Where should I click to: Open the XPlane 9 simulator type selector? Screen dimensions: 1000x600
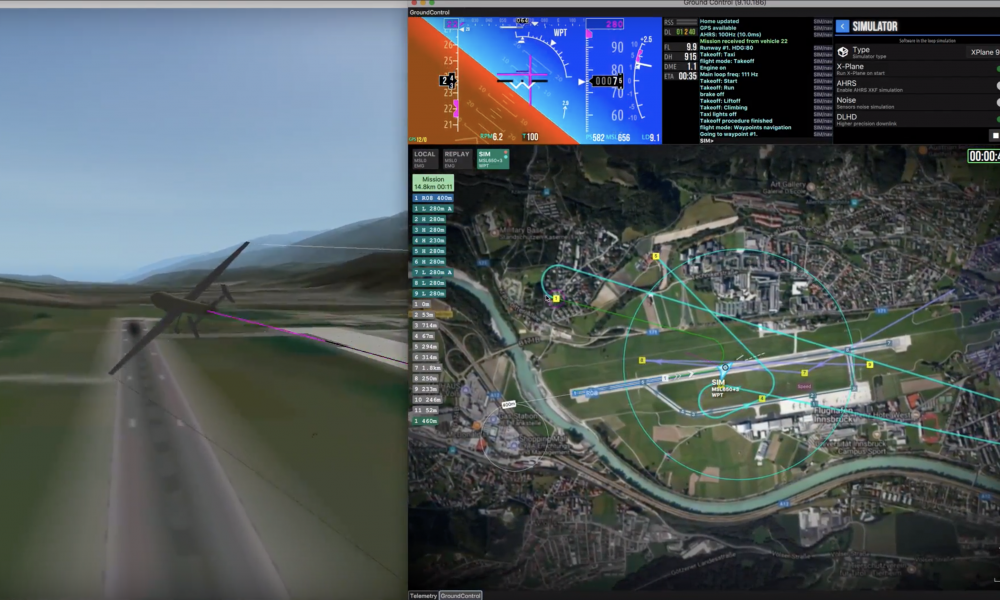[983, 52]
